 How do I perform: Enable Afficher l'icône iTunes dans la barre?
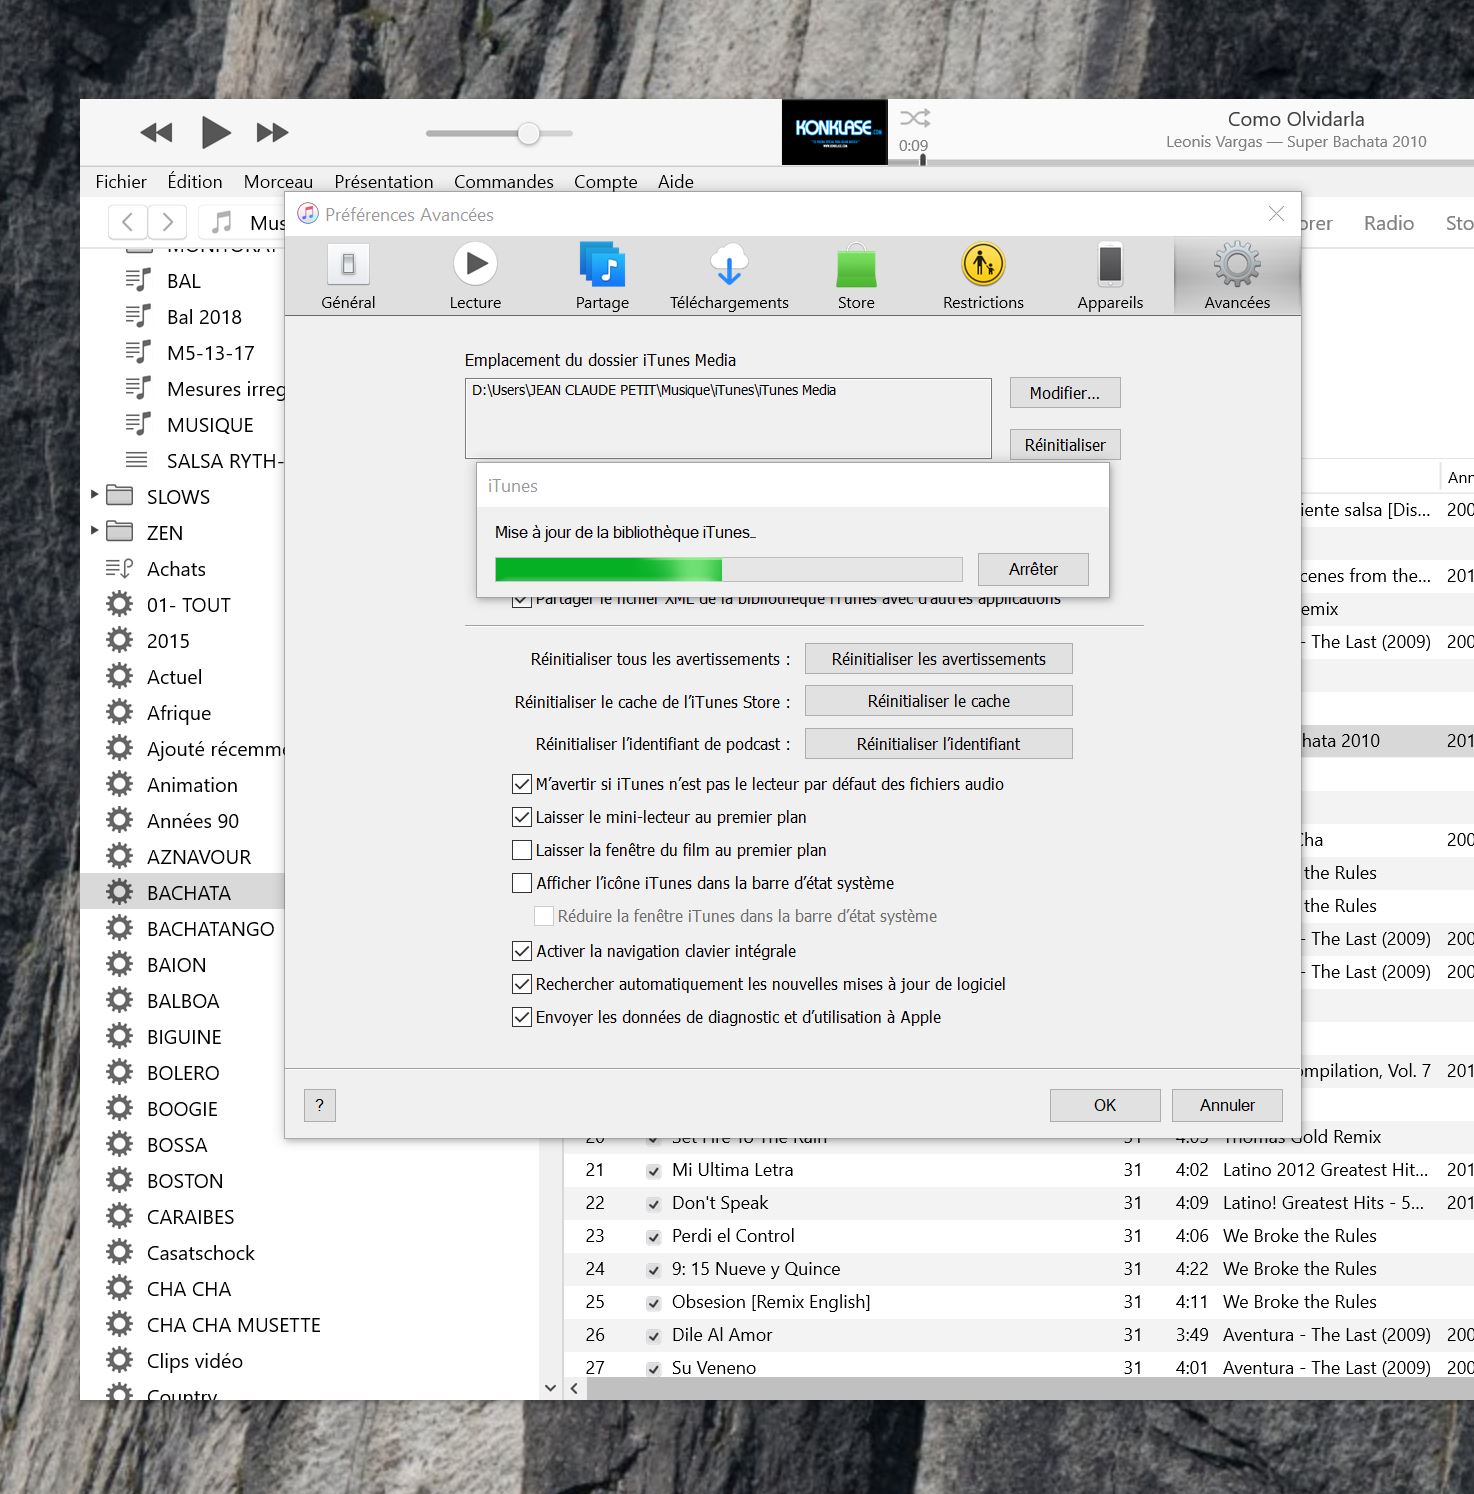(x=522, y=883)
